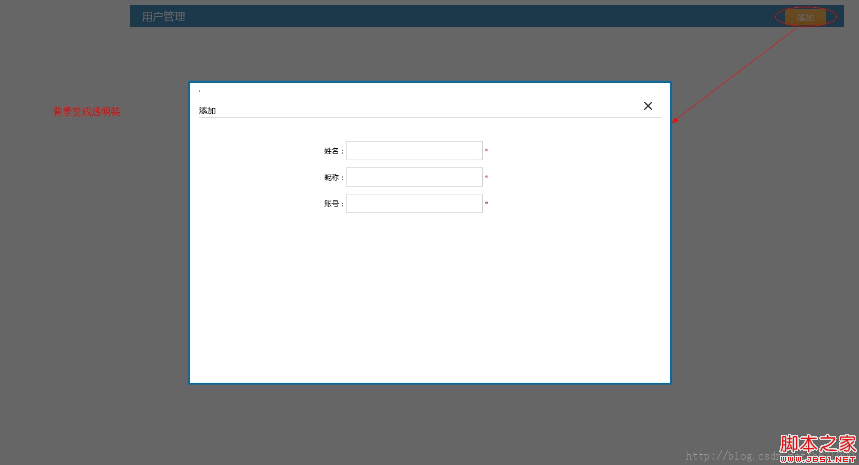Click the 账号 field label
The image size is (859, 465).
[332, 204]
